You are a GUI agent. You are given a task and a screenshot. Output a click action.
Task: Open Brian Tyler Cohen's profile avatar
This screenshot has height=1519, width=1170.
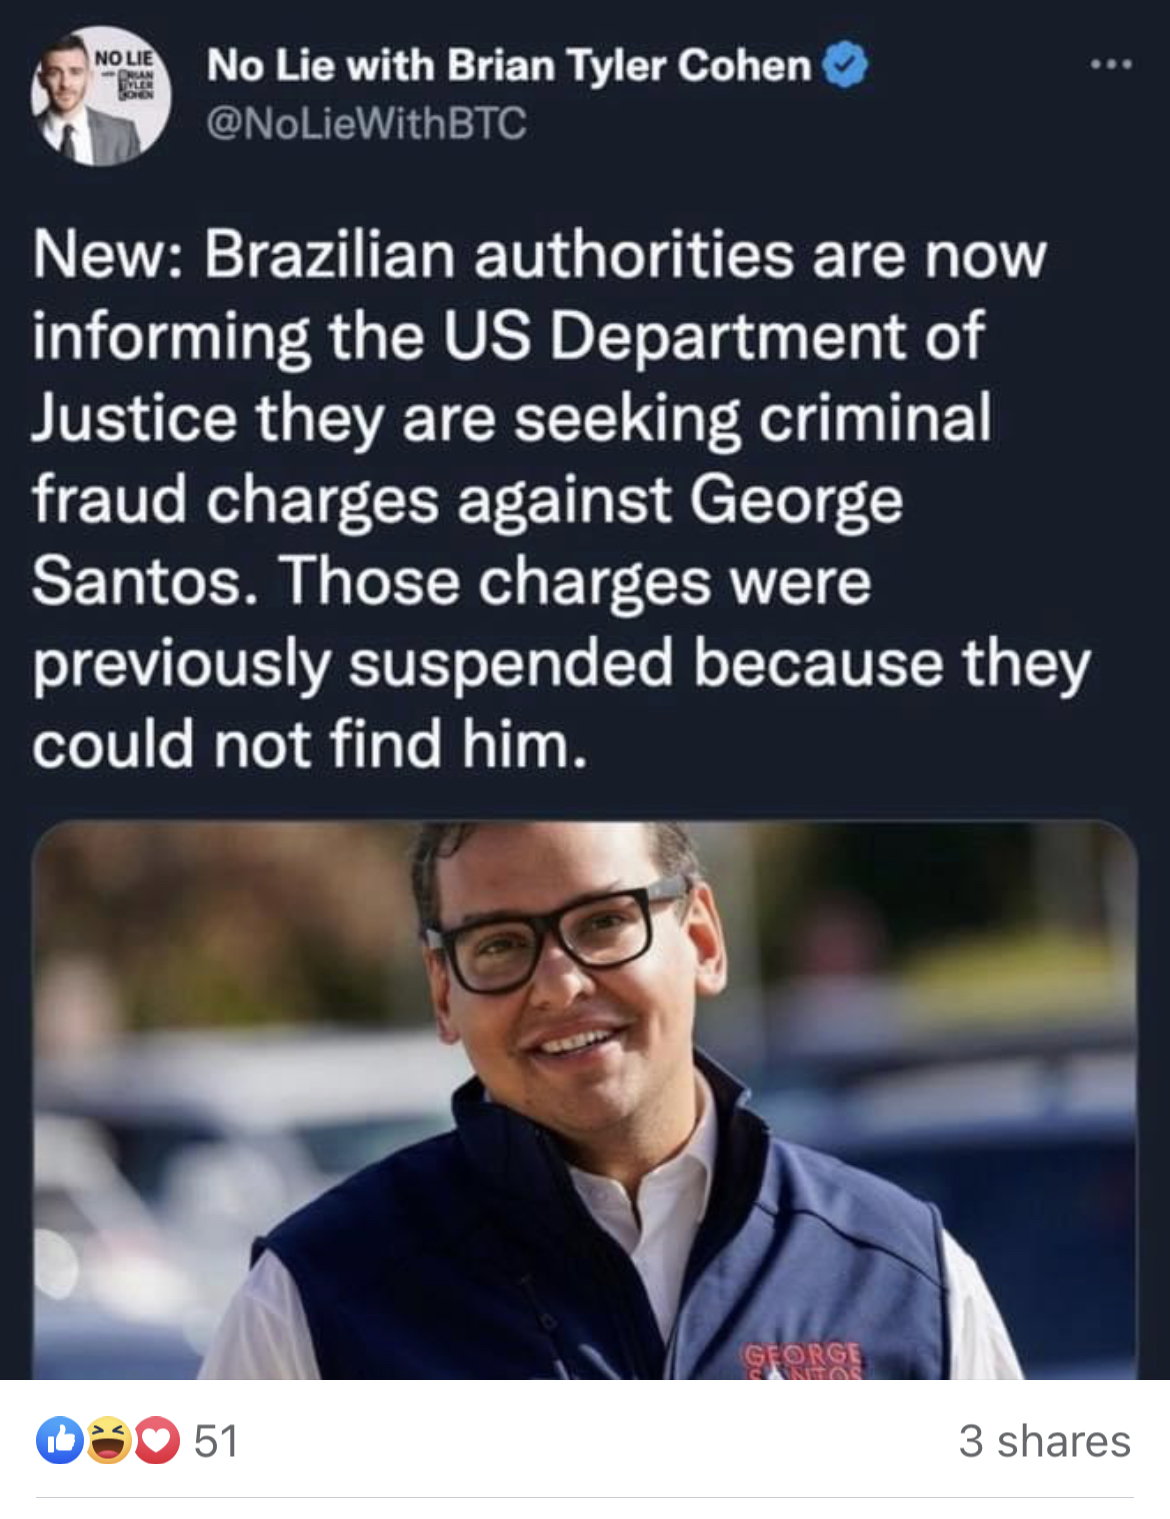click(100, 96)
